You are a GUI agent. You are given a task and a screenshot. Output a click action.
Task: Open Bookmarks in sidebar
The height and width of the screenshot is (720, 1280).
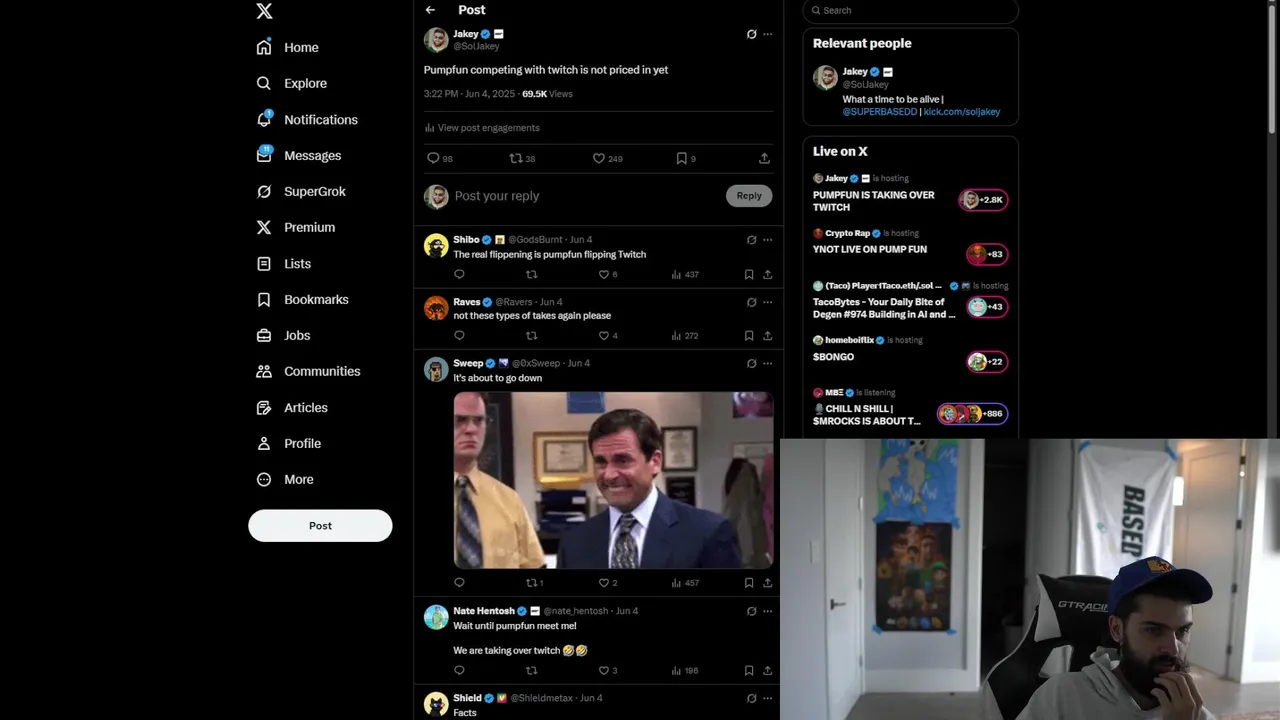click(x=302, y=299)
